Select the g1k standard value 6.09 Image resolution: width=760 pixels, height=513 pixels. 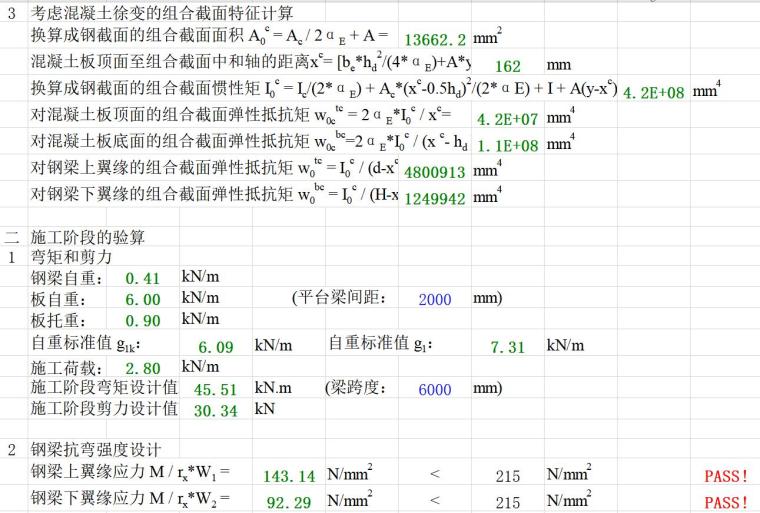pyautogui.click(x=215, y=347)
